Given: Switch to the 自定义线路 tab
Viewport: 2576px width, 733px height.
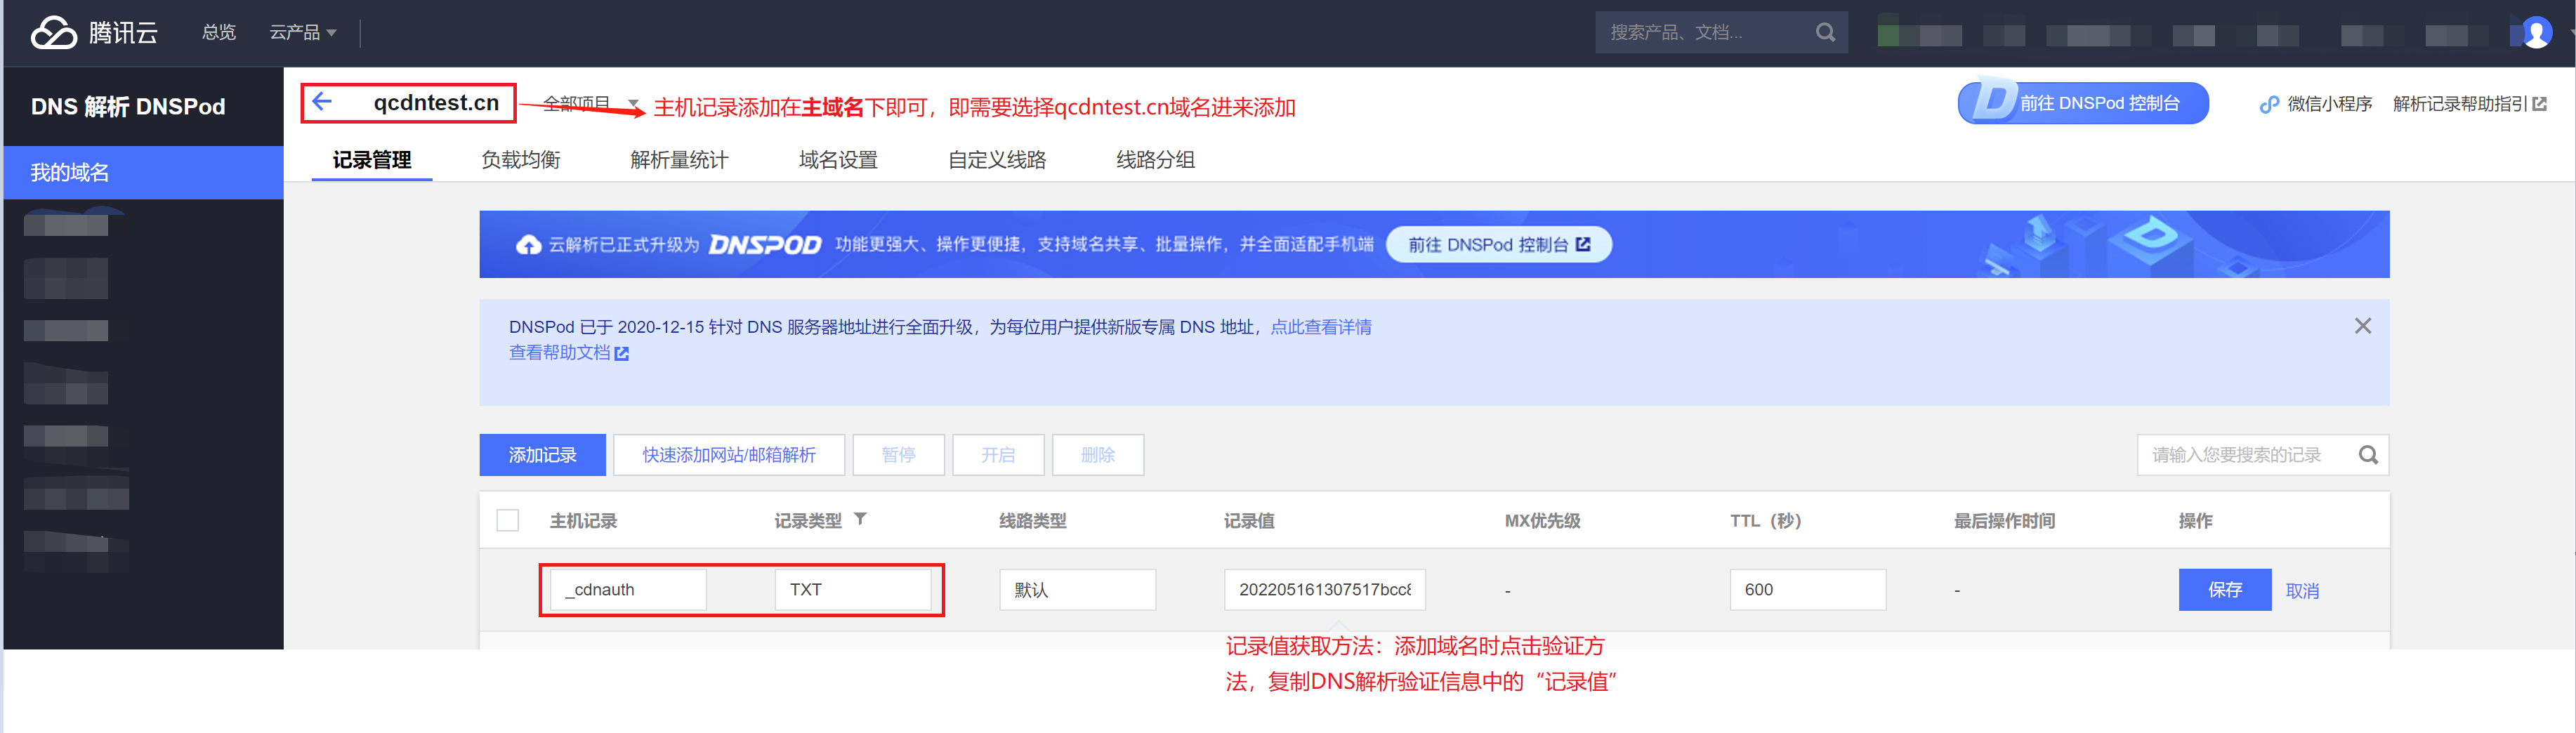Looking at the screenshot, I should [x=997, y=160].
